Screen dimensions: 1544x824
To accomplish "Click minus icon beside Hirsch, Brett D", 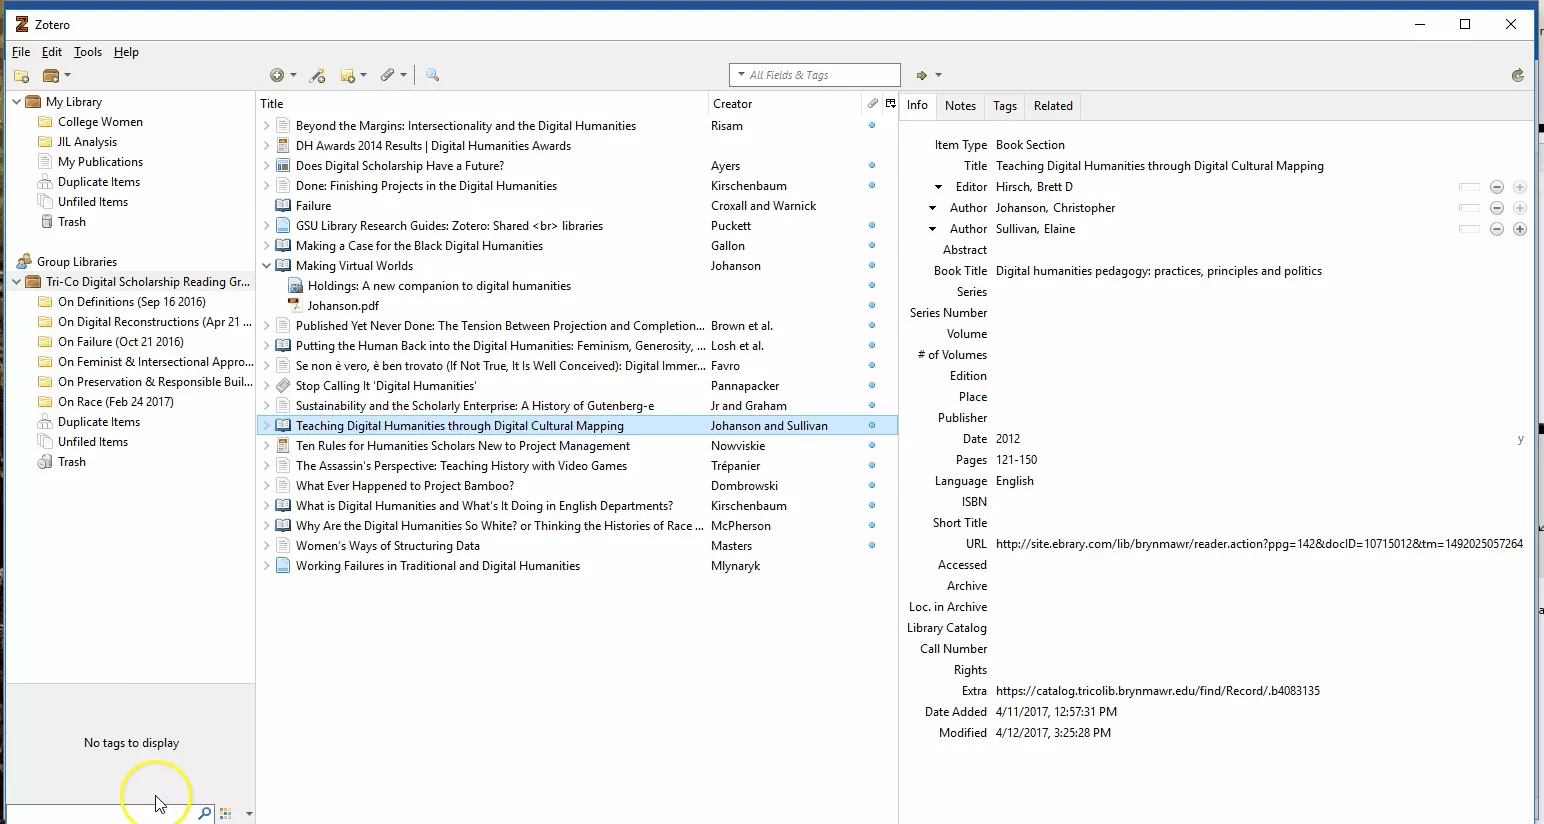I will tap(1497, 187).
